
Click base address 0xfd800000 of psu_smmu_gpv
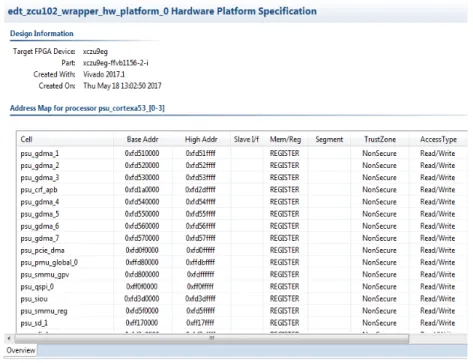(x=142, y=274)
